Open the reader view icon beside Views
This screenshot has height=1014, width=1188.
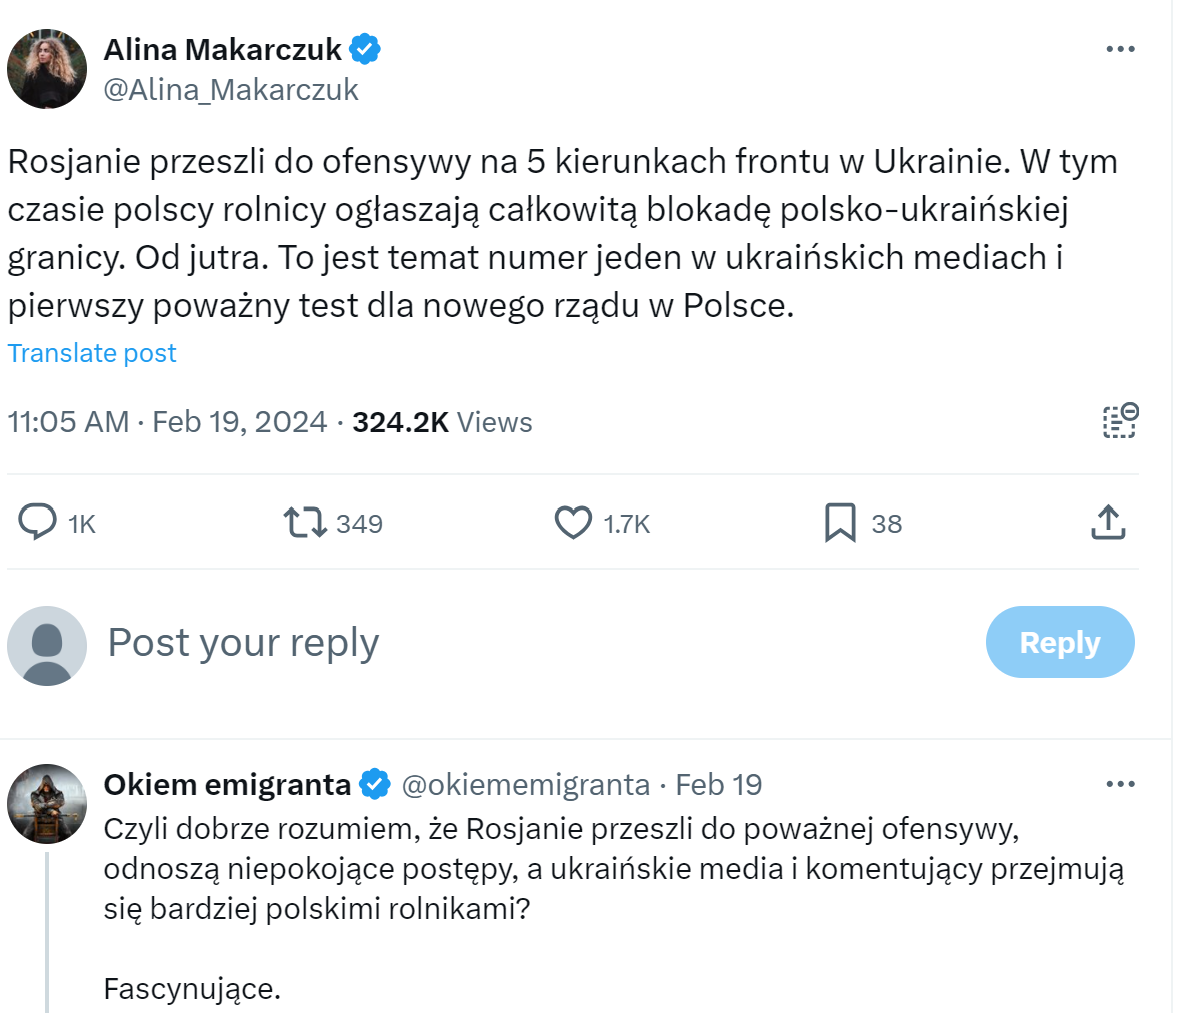(x=1120, y=421)
